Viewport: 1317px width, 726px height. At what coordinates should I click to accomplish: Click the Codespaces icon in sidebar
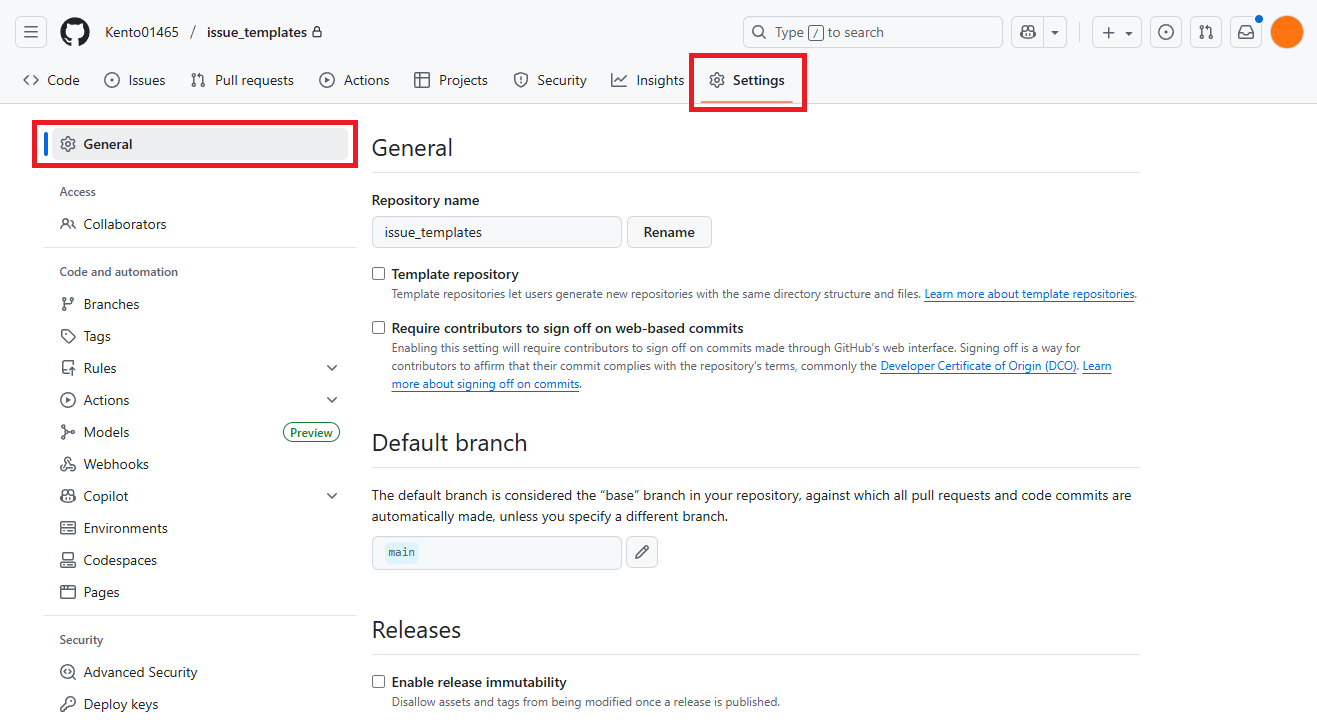click(x=68, y=560)
